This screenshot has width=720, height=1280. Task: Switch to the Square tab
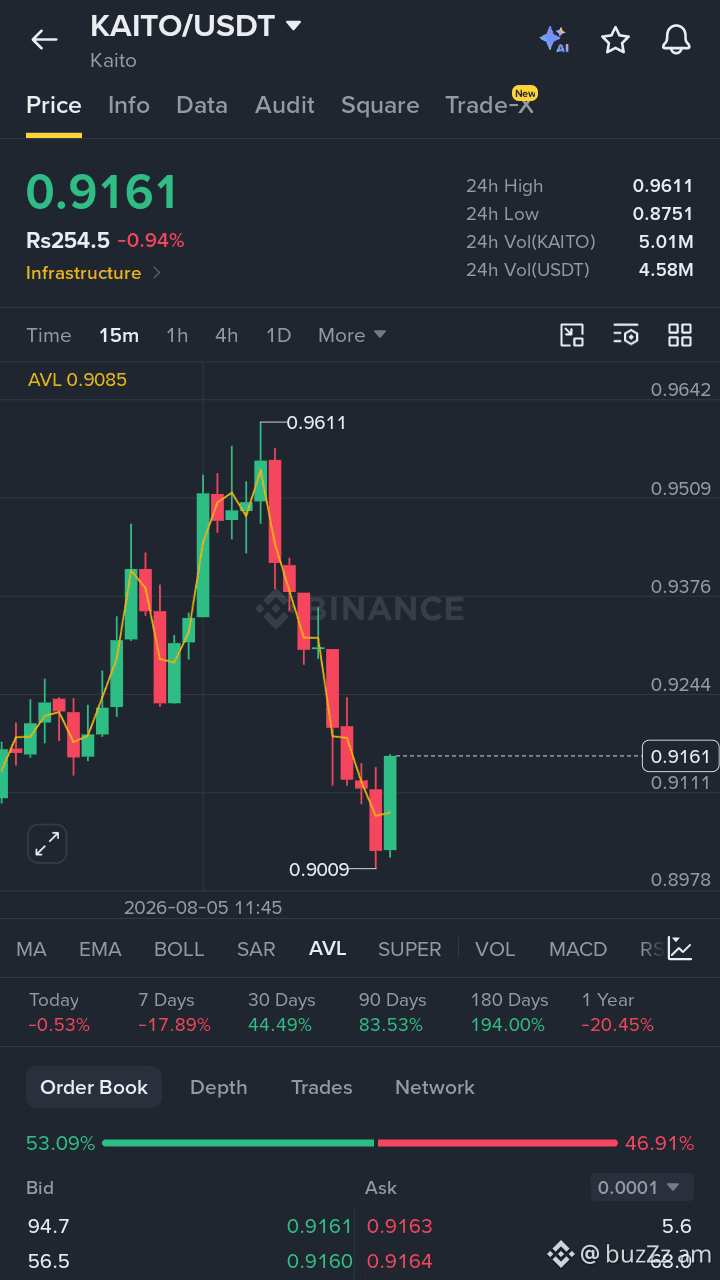coord(380,105)
